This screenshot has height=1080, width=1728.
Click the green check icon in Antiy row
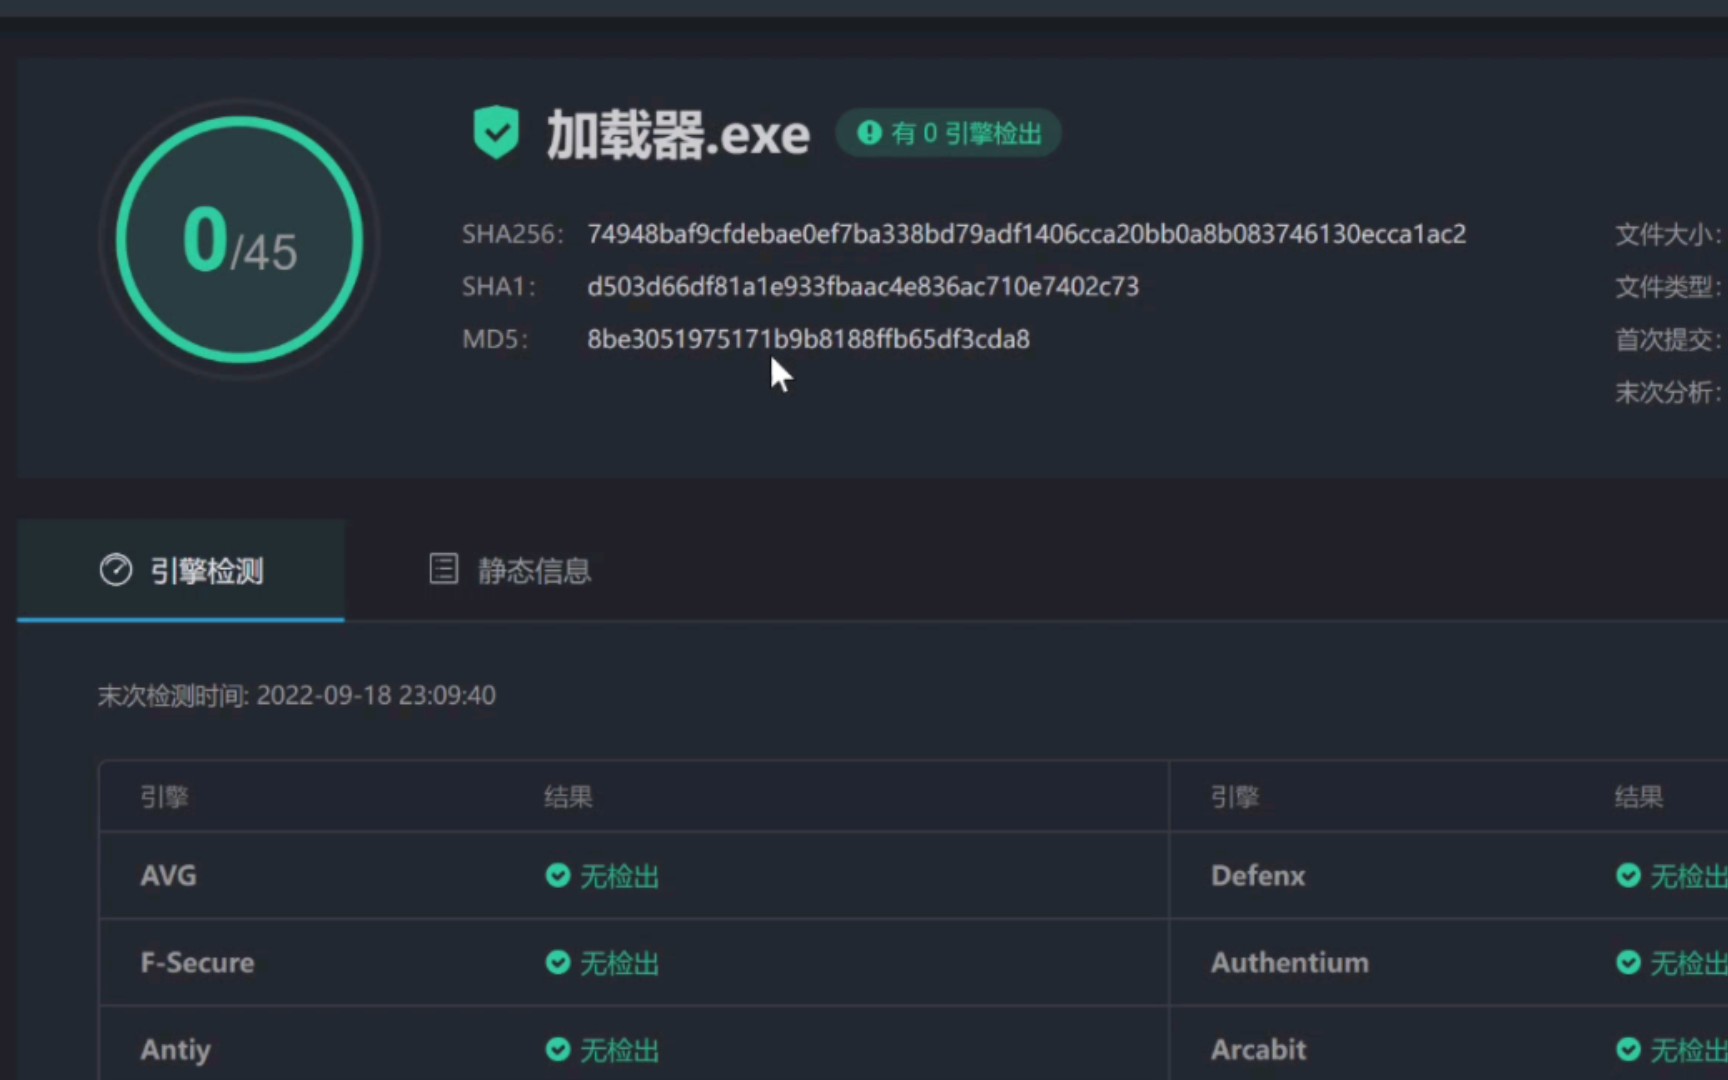point(557,1050)
